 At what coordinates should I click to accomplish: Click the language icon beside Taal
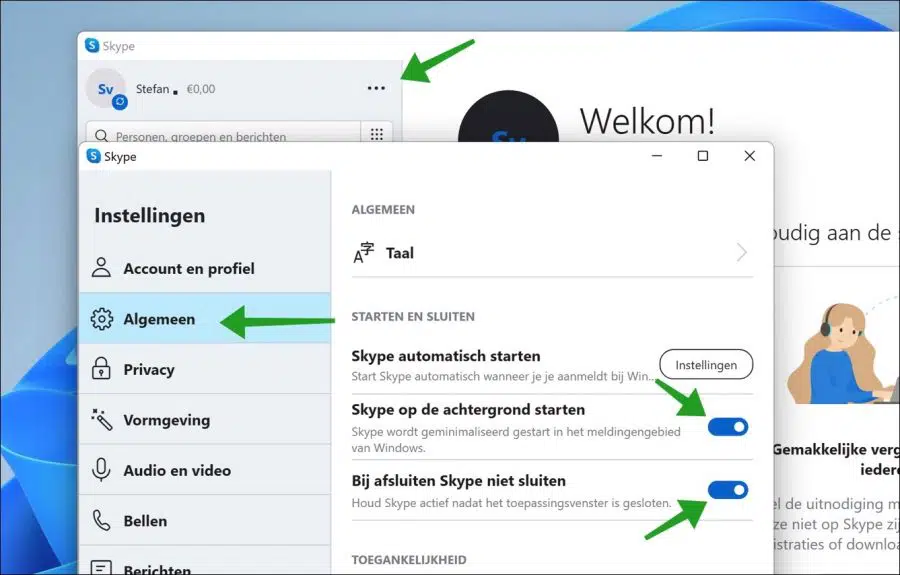363,252
